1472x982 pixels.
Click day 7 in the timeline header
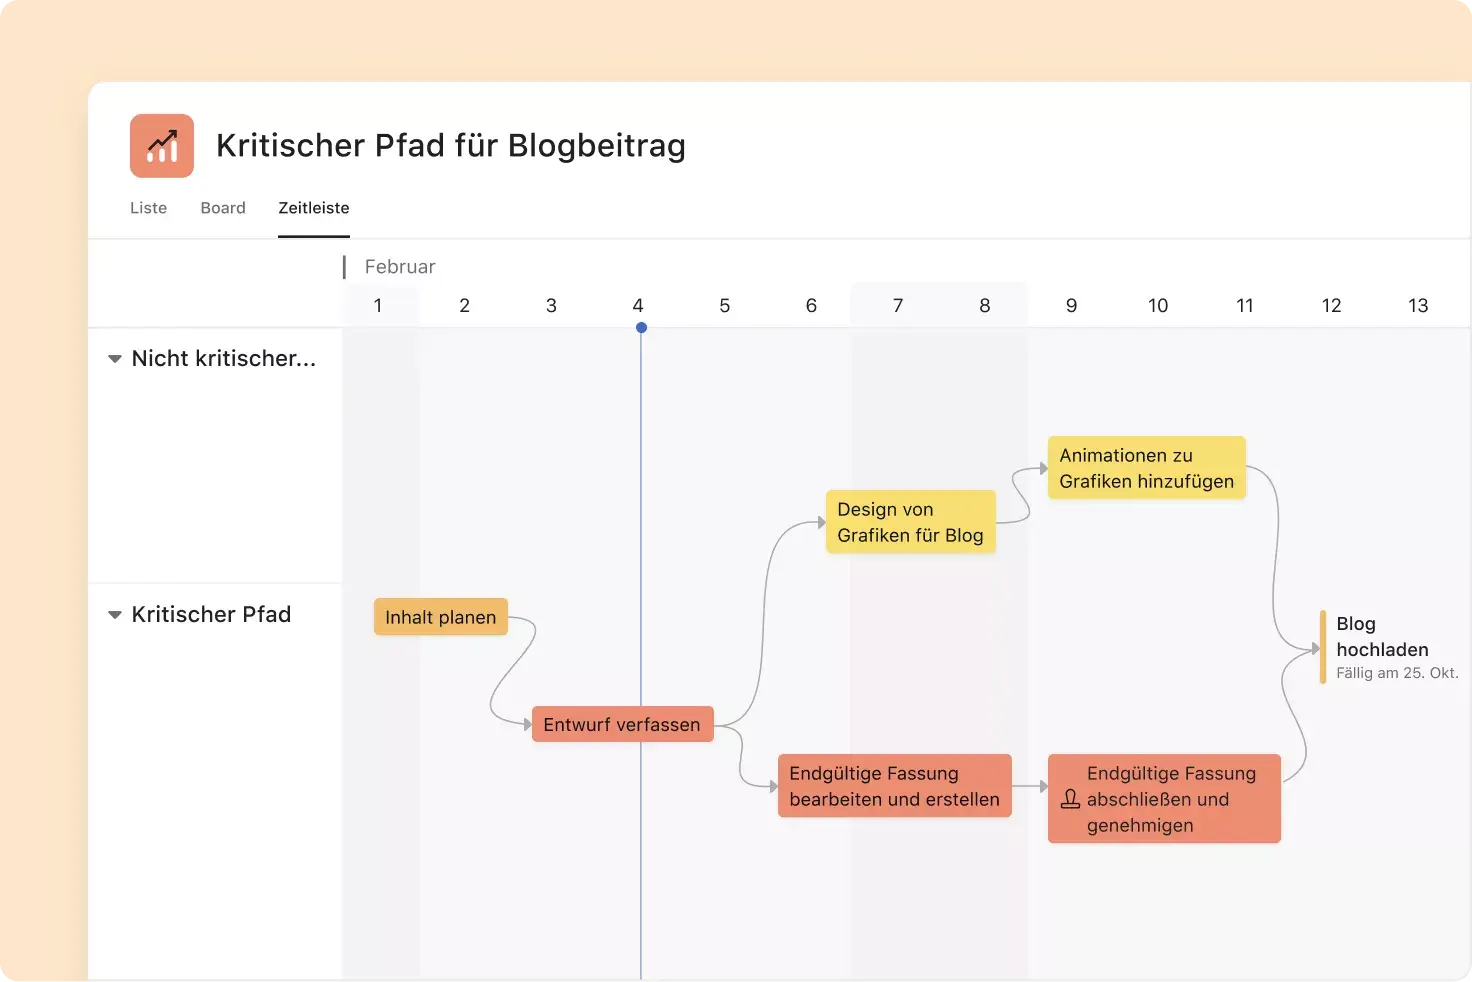pos(898,306)
